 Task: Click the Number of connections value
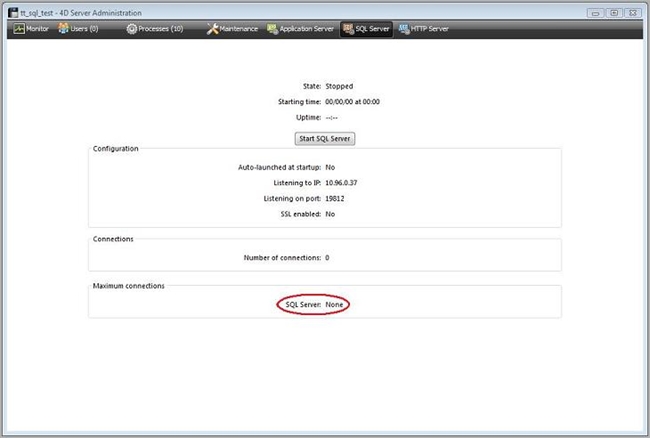[327, 257]
